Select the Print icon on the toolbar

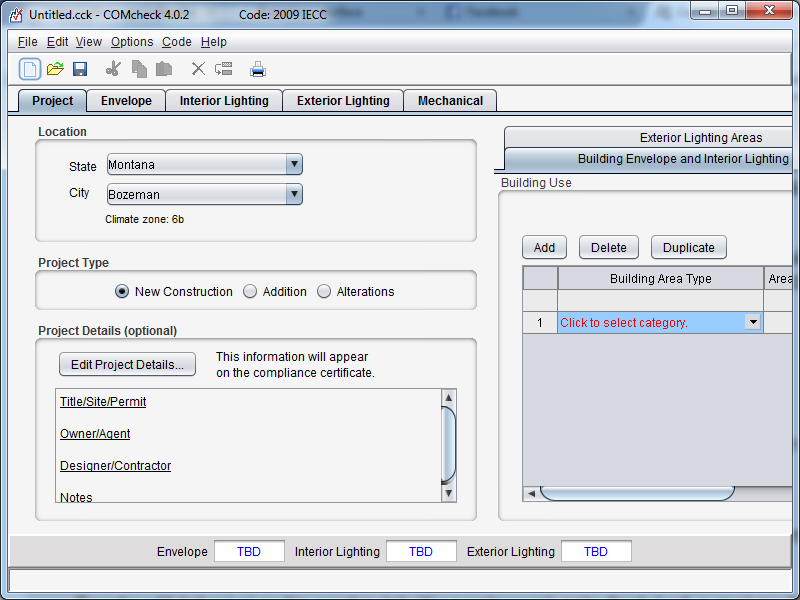257,68
